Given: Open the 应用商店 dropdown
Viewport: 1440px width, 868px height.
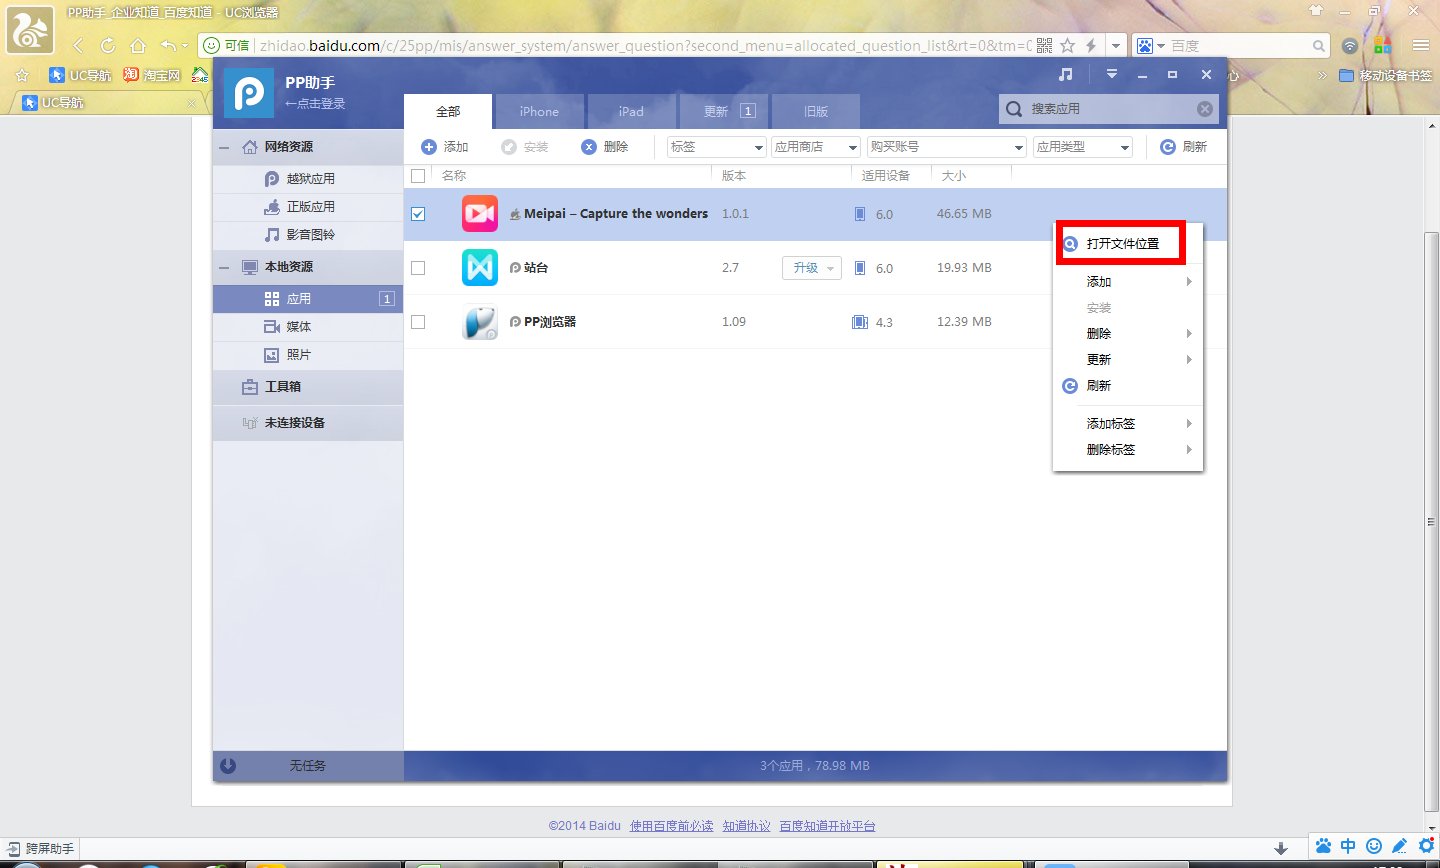Looking at the screenshot, I should coord(816,147).
